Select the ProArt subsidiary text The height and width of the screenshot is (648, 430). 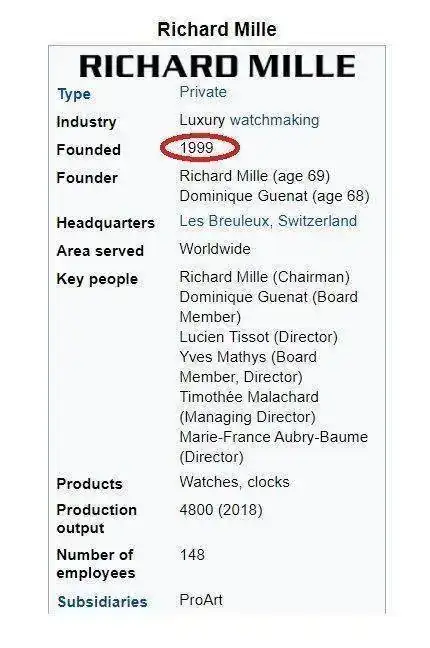[201, 600]
